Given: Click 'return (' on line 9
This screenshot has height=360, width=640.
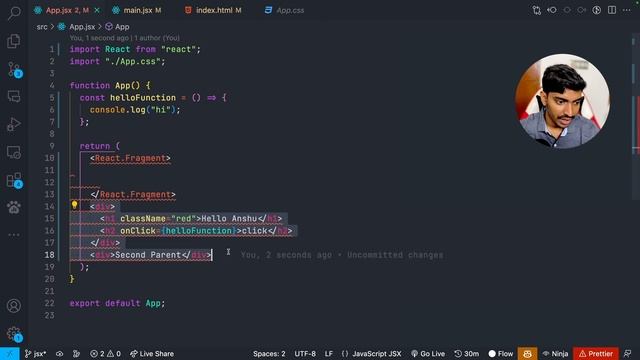Looking at the screenshot, I should click(x=100, y=146).
